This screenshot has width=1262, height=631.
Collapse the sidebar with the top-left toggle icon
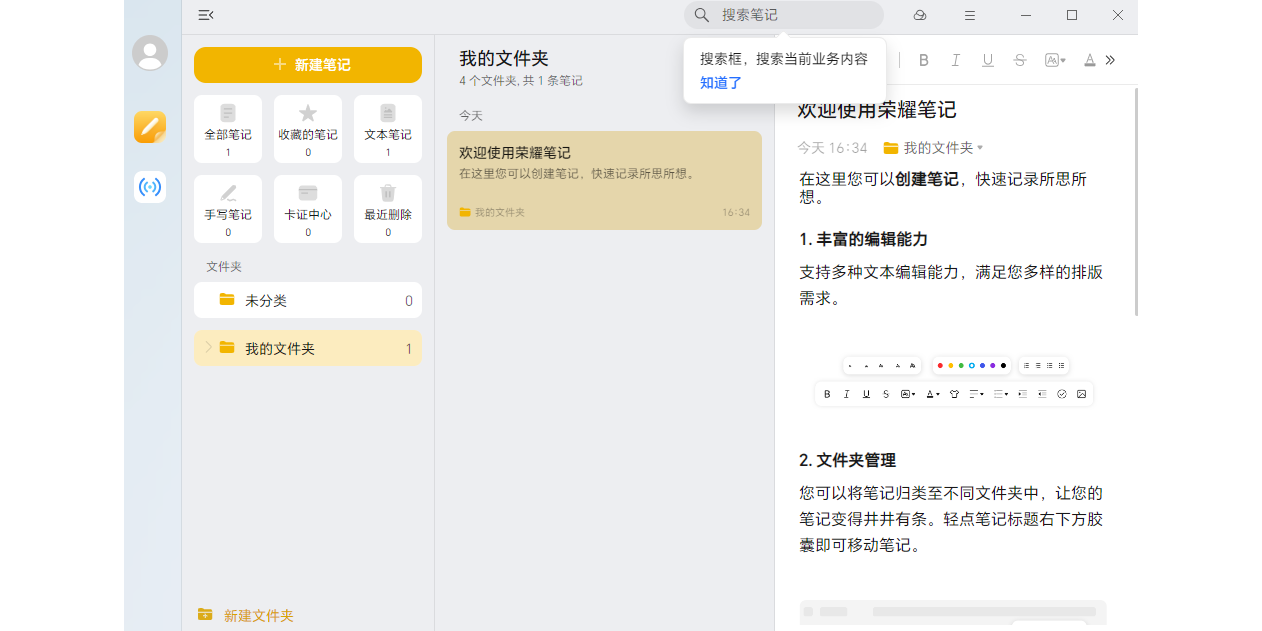tap(206, 15)
